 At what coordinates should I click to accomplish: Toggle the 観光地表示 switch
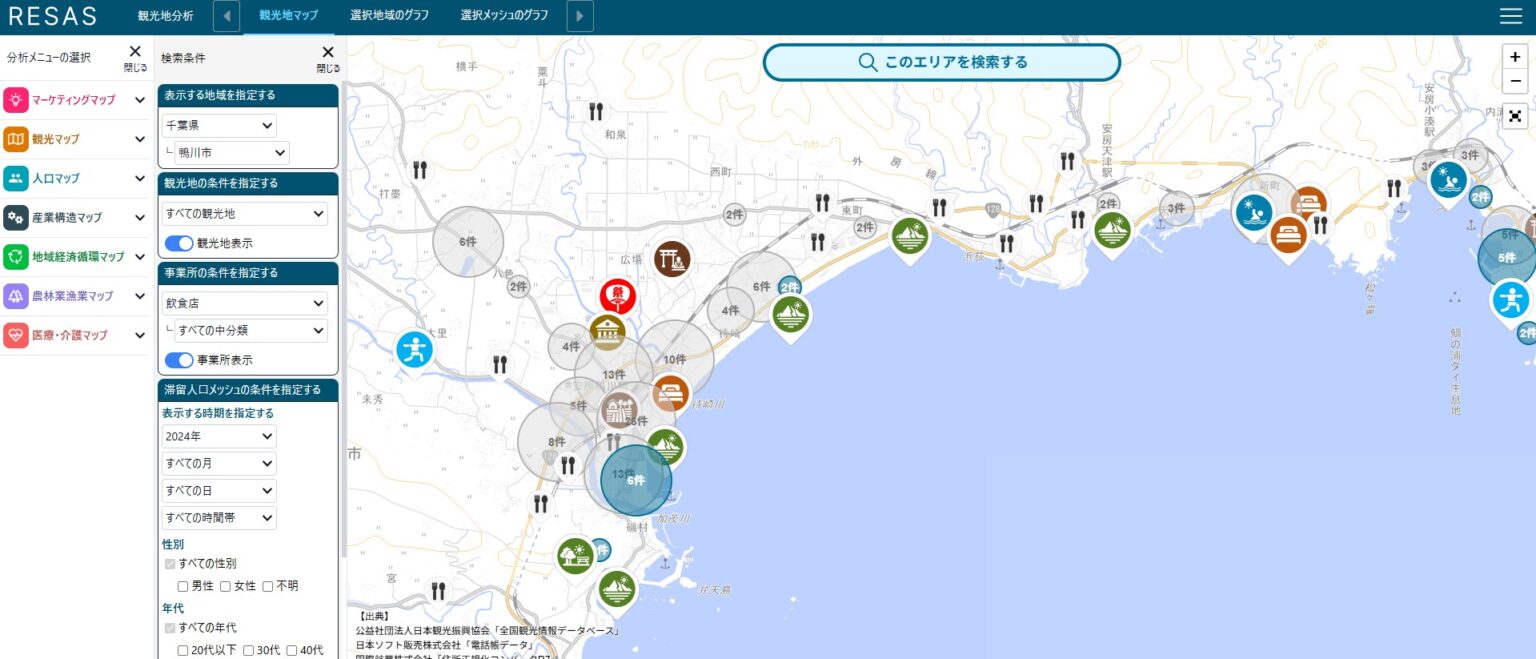[179, 243]
